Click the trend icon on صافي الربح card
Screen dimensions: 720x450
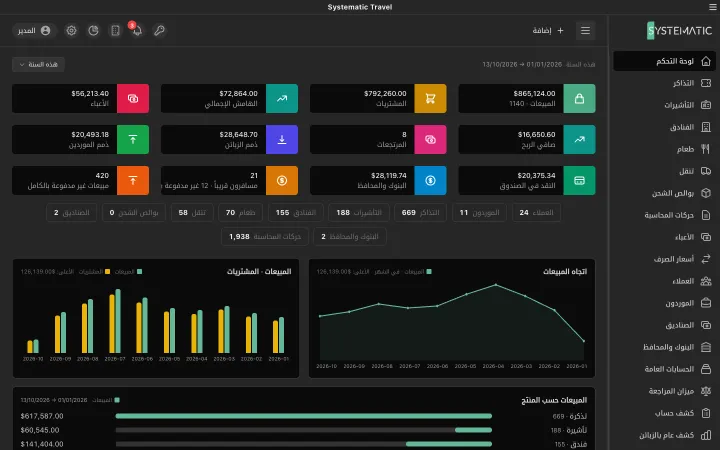579,139
